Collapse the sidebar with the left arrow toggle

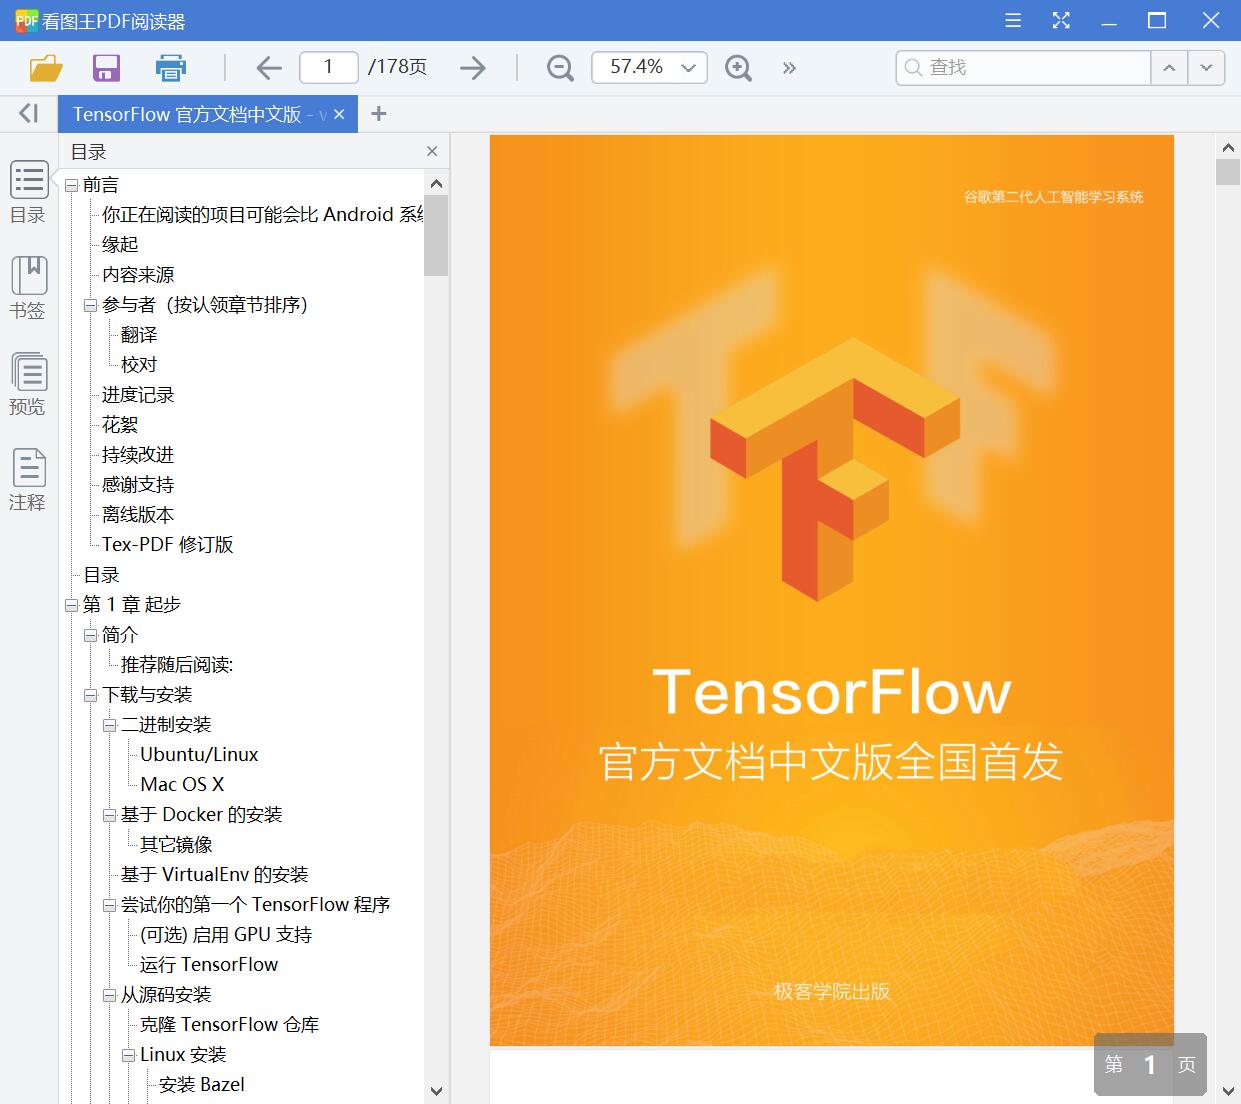[29, 113]
